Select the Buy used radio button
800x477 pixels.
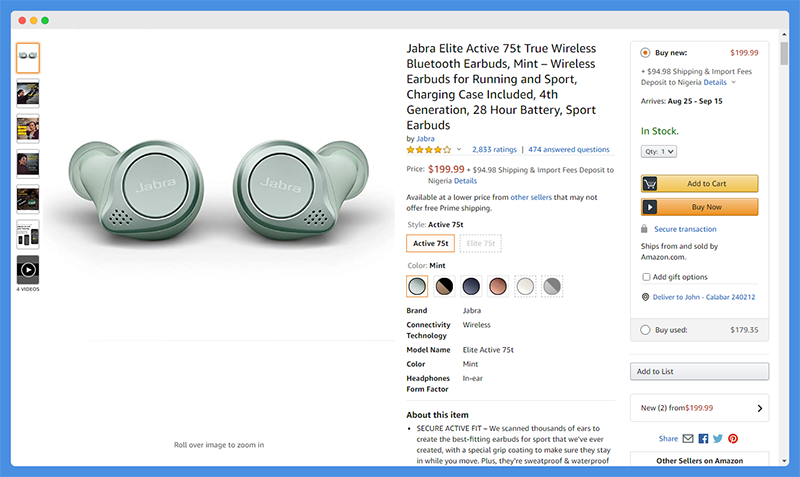point(645,330)
